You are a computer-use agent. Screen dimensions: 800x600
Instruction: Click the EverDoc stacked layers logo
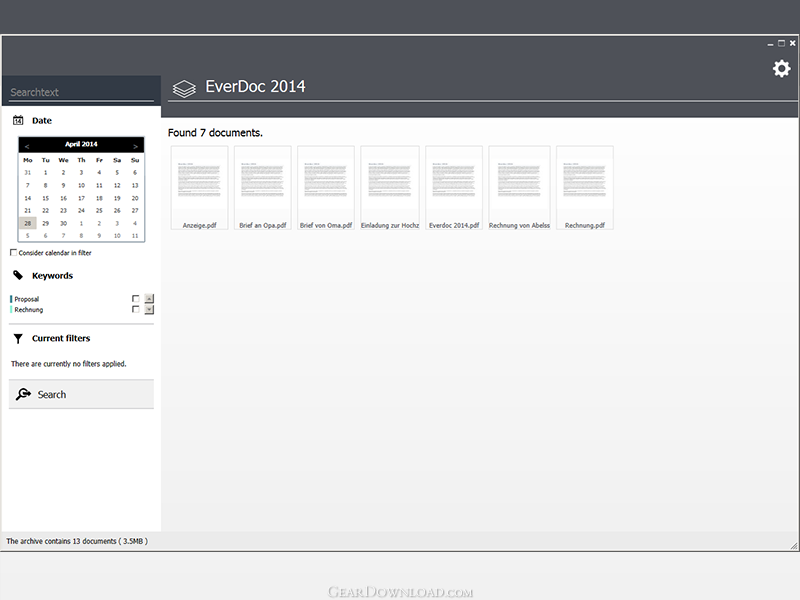click(184, 89)
